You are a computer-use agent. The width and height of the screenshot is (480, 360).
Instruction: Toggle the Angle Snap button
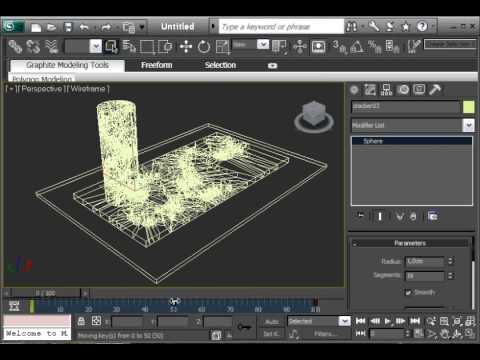(357, 47)
